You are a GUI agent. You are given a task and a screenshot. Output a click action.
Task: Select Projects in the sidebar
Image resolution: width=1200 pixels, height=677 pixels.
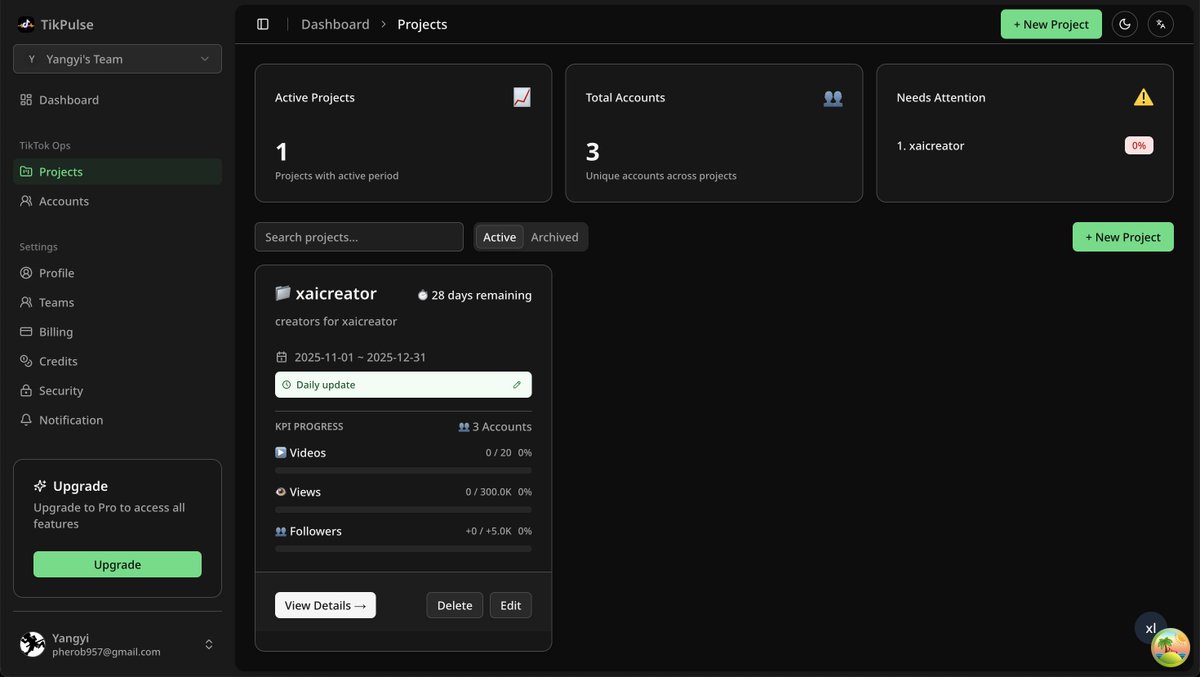pos(117,172)
